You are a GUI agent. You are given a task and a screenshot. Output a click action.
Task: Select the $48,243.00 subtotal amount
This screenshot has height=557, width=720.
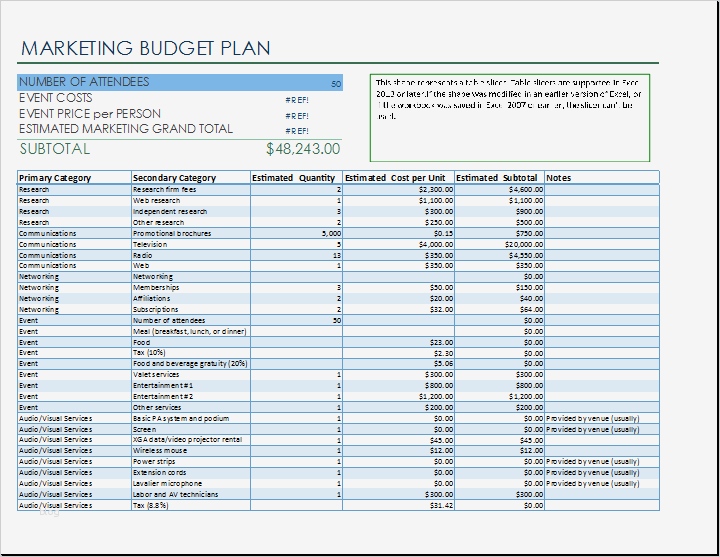[303, 149]
